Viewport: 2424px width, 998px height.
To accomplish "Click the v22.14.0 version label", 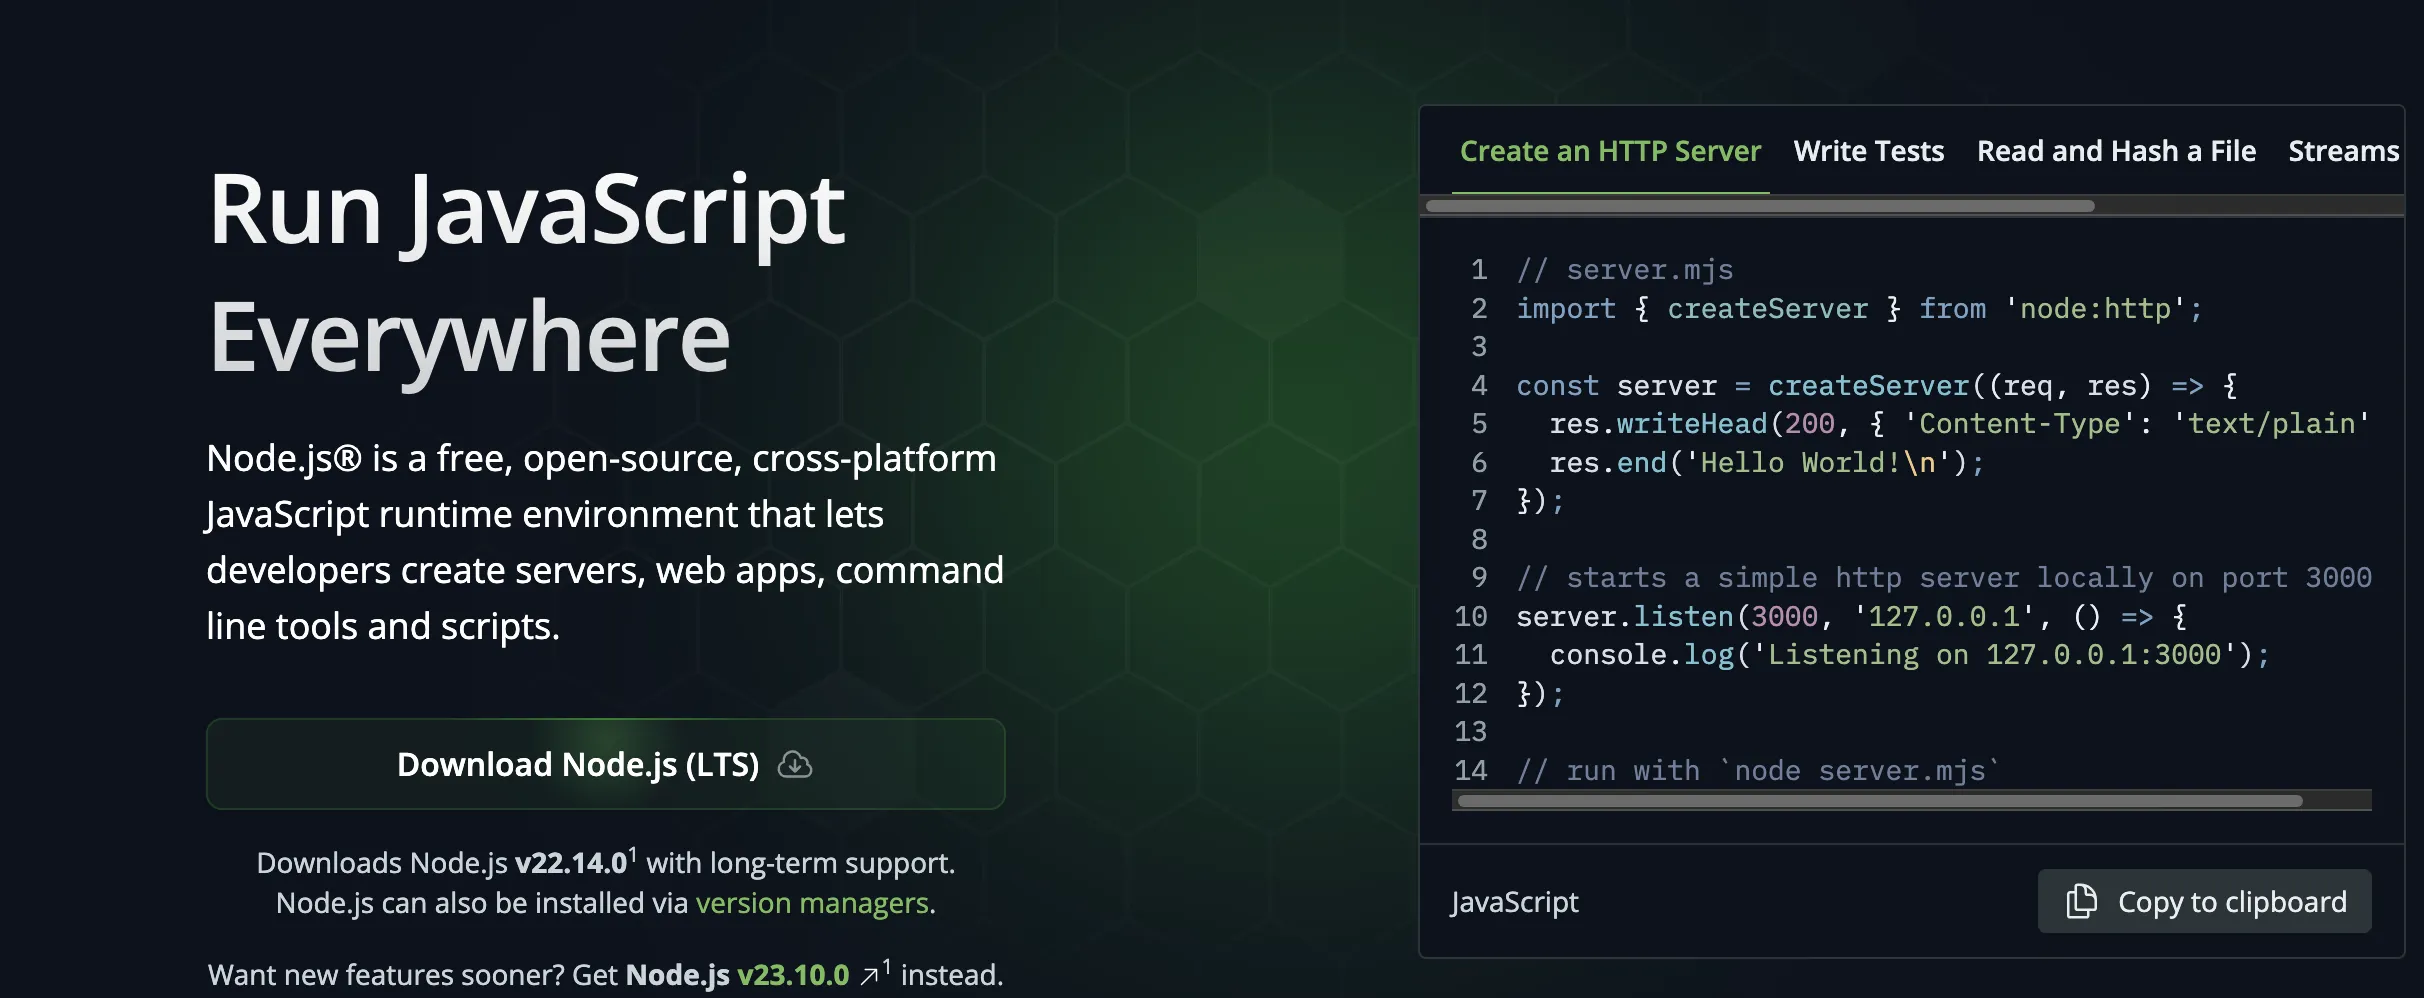I will coord(571,861).
